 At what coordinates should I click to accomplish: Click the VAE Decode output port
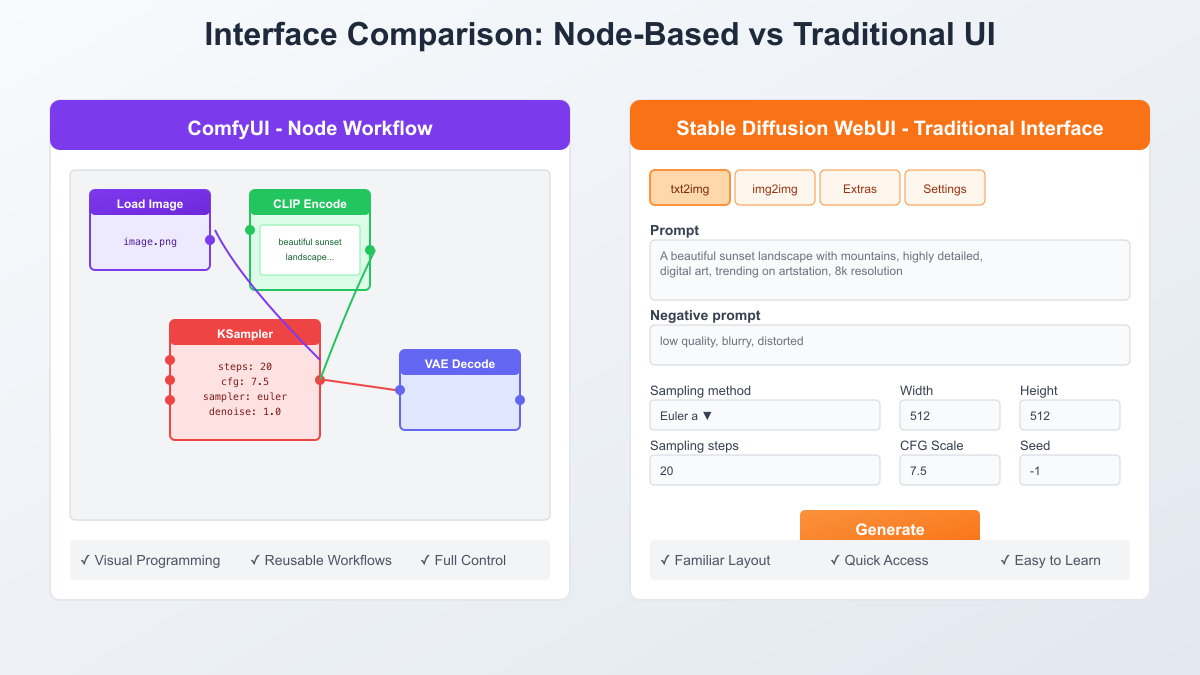(x=520, y=400)
